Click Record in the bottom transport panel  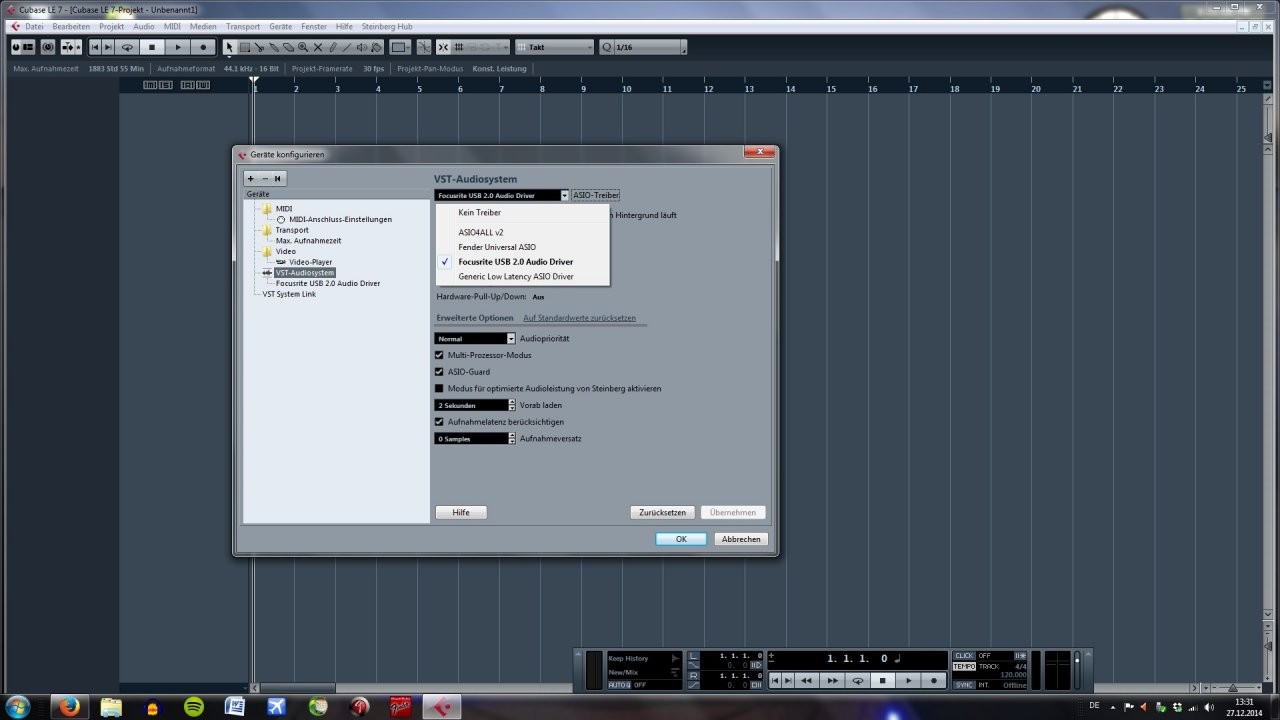(934, 680)
